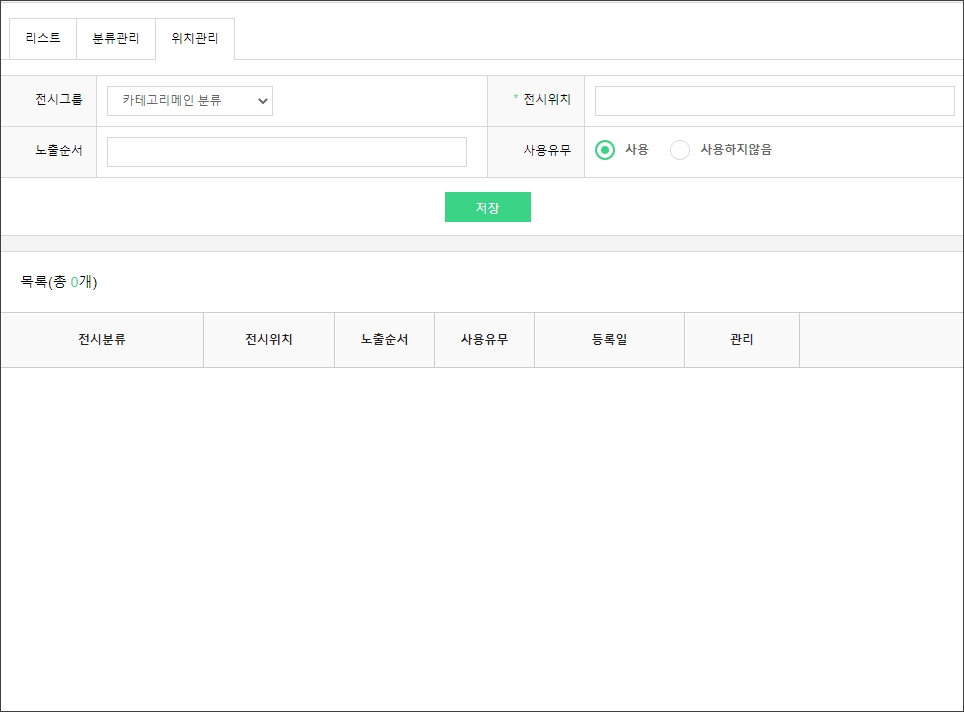The width and height of the screenshot is (964, 712).
Task: Expand the 카테고리메인 분류 dropdown
Action: [190, 101]
